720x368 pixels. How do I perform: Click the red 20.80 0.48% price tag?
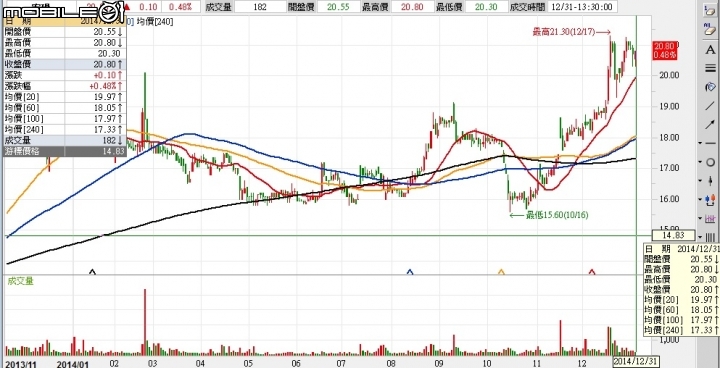point(665,51)
